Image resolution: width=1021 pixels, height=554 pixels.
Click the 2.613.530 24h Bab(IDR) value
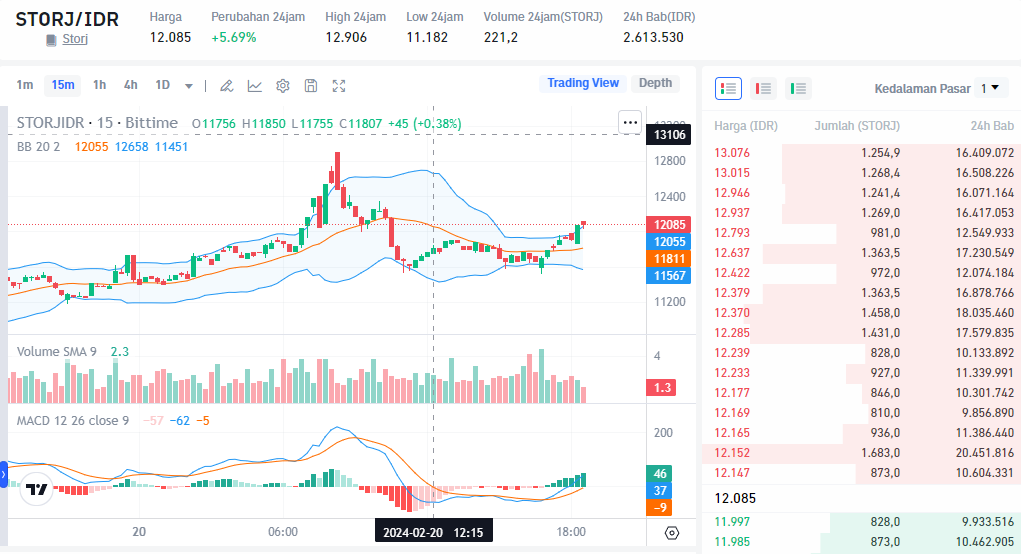(x=654, y=38)
